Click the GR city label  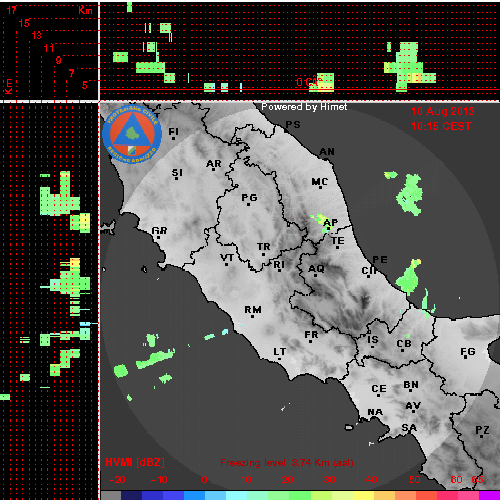(x=159, y=231)
